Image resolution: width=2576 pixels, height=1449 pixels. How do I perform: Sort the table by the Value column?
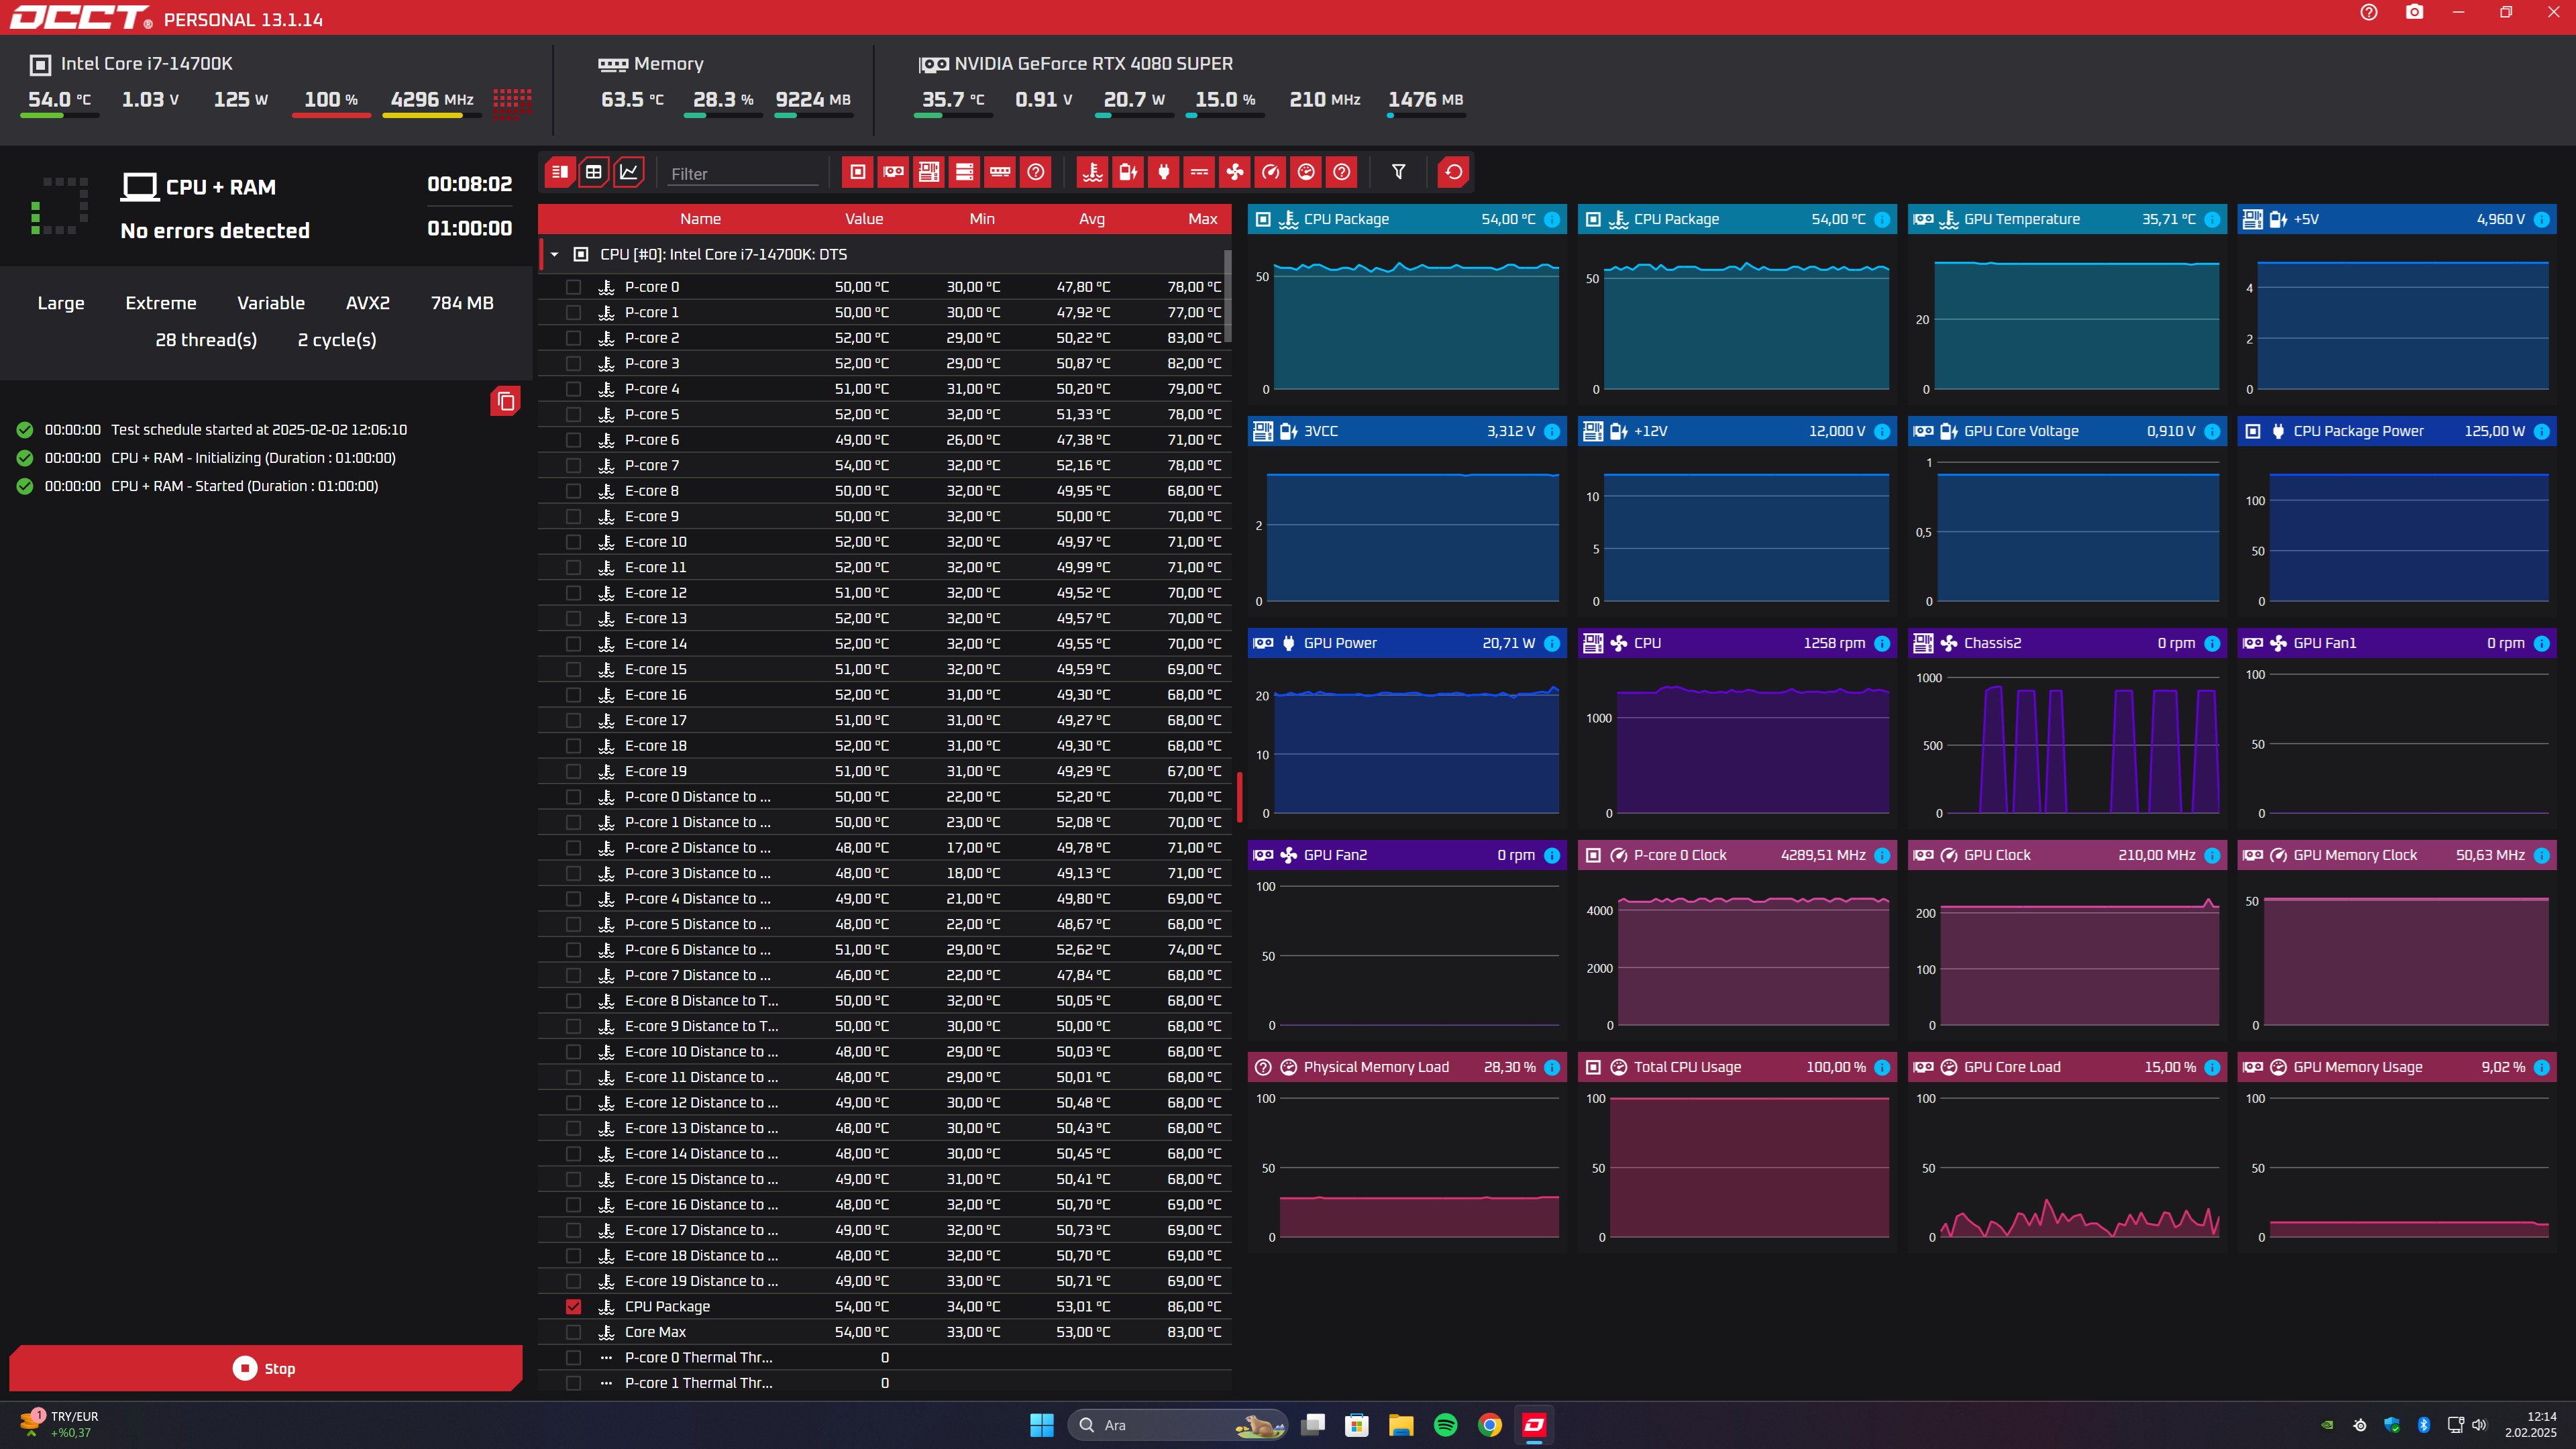point(863,219)
